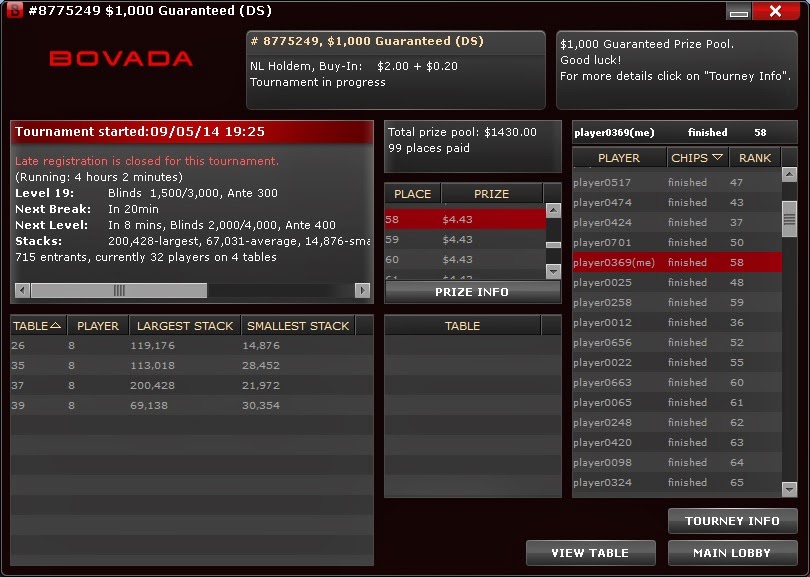Click right arrow of tournament info scrollbar
Image resolution: width=810 pixels, height=577 pixels.
point(362,290)
